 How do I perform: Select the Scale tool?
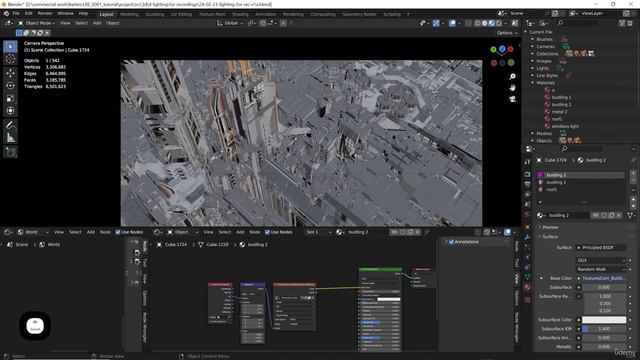click(x=11, y=98)
